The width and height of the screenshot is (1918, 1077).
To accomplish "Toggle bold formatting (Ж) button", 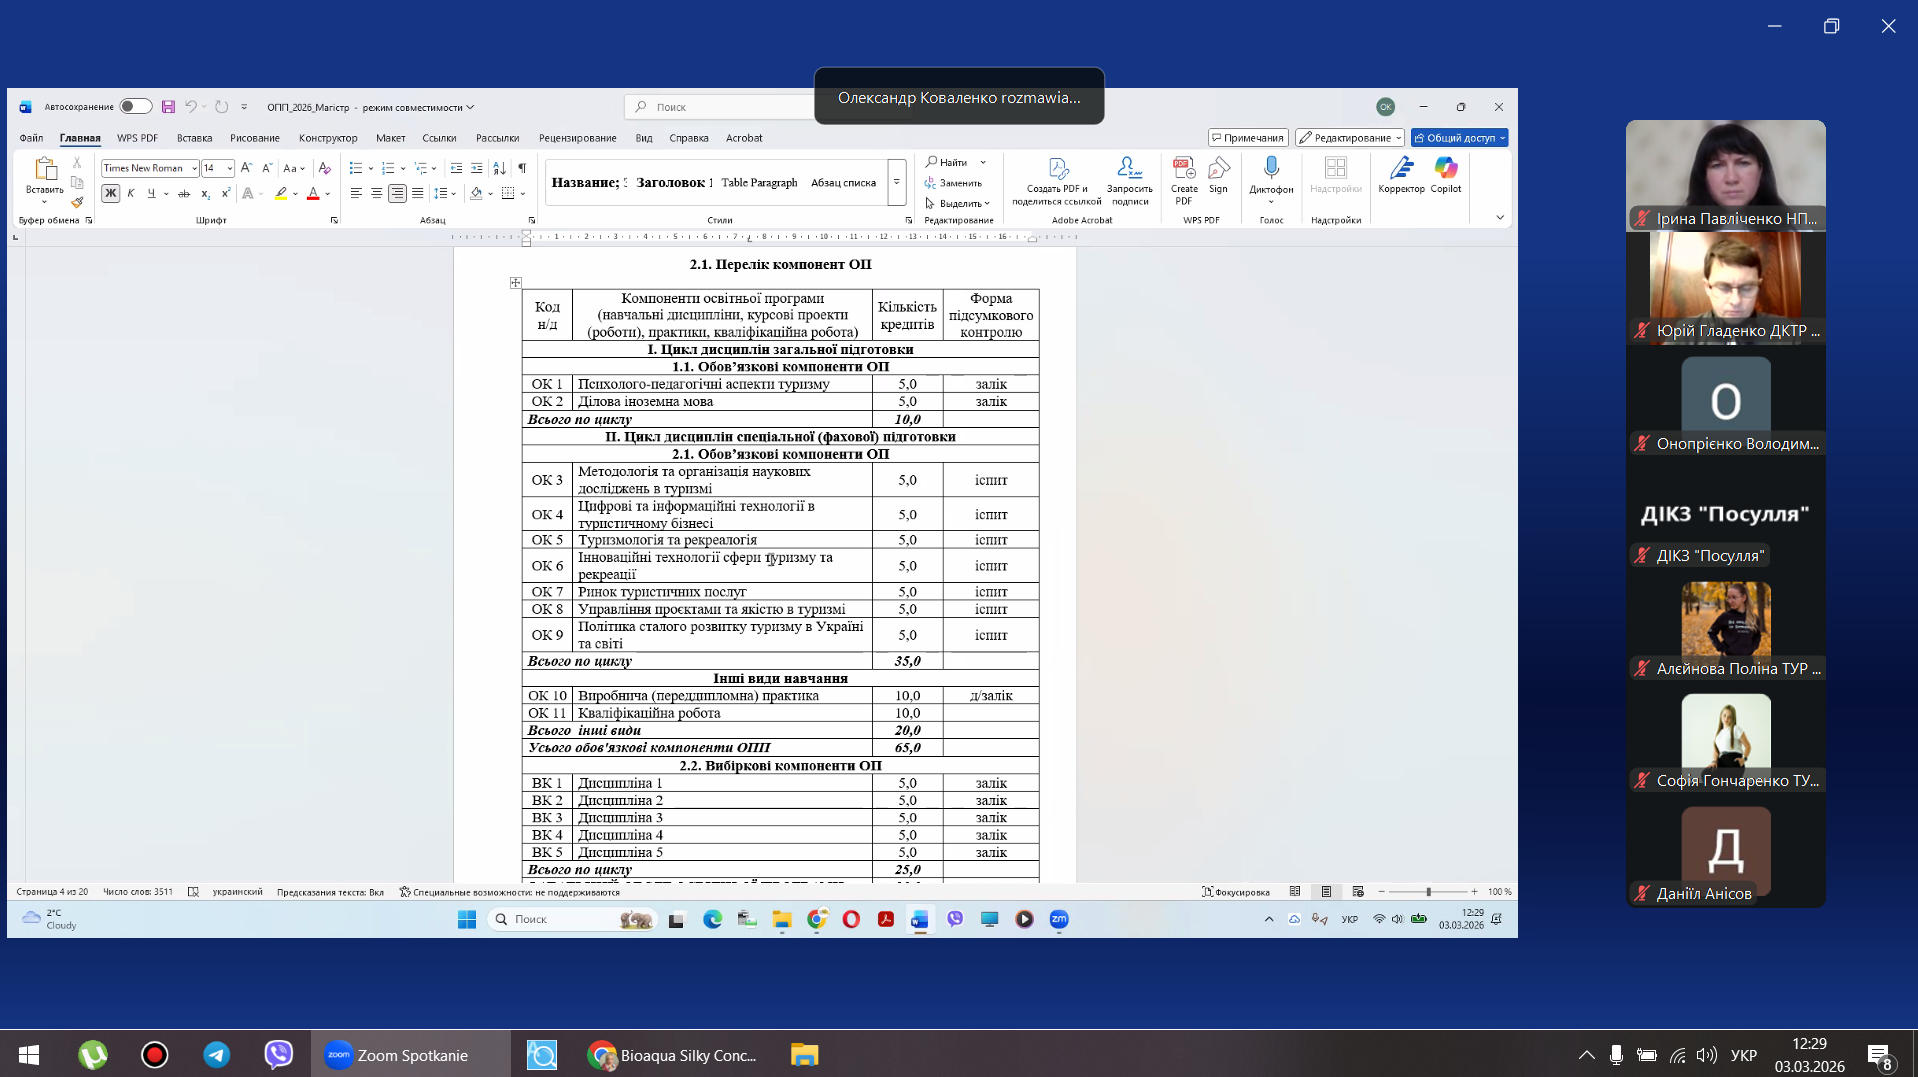I will click(110, 194).
